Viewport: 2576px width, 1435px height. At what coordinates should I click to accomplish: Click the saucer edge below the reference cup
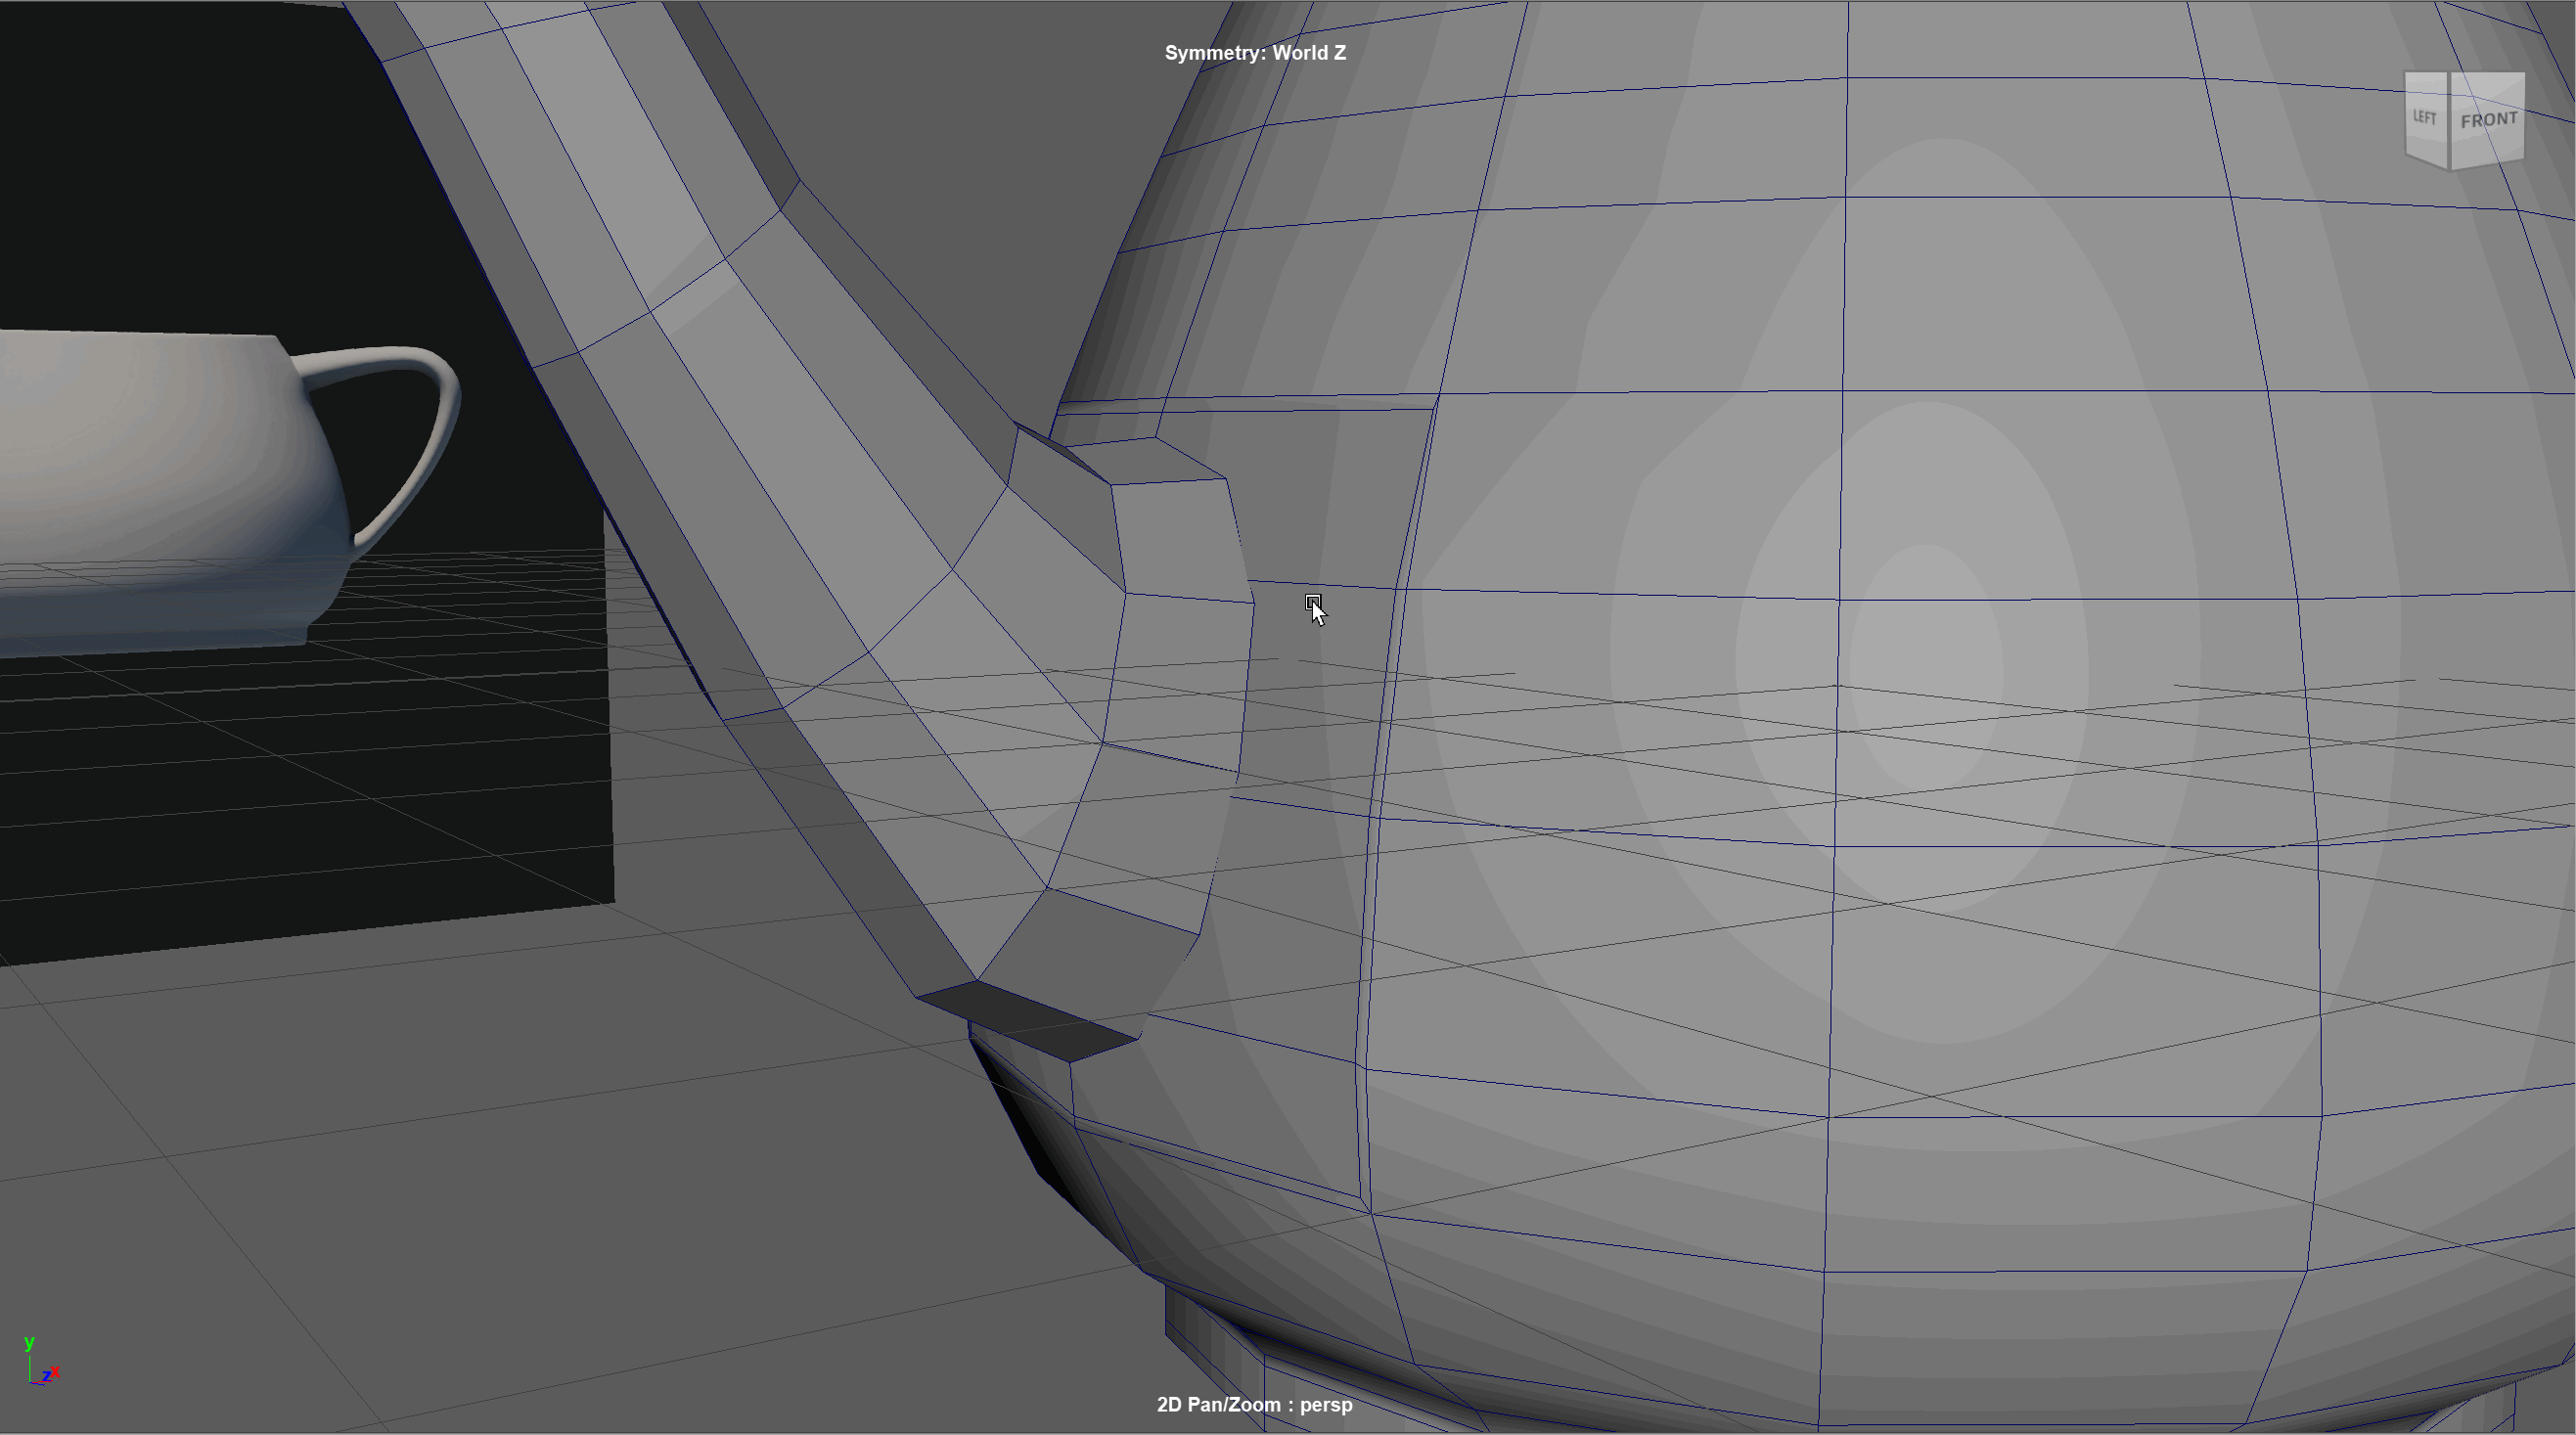point(200,640)
